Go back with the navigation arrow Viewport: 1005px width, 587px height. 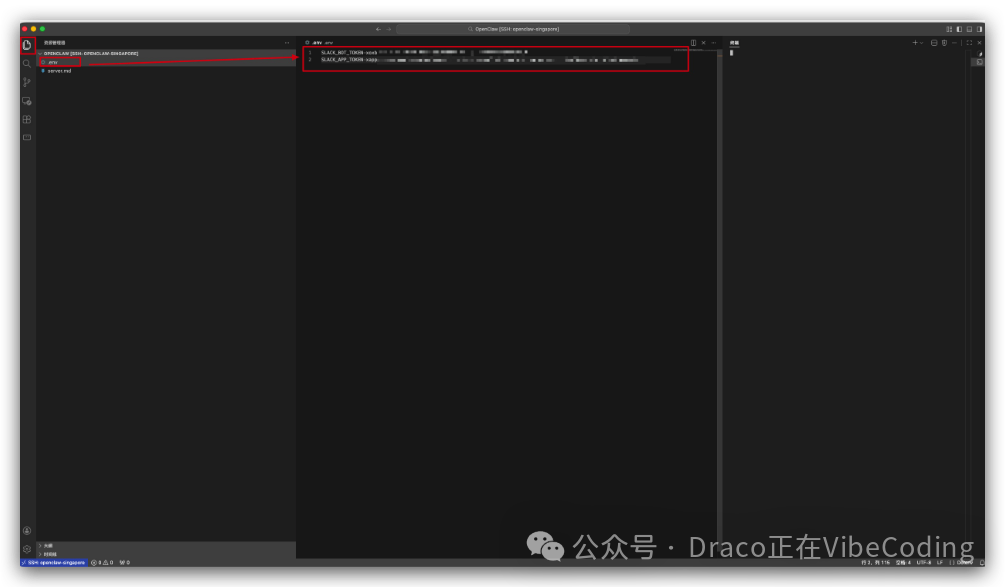pos(378,29)
